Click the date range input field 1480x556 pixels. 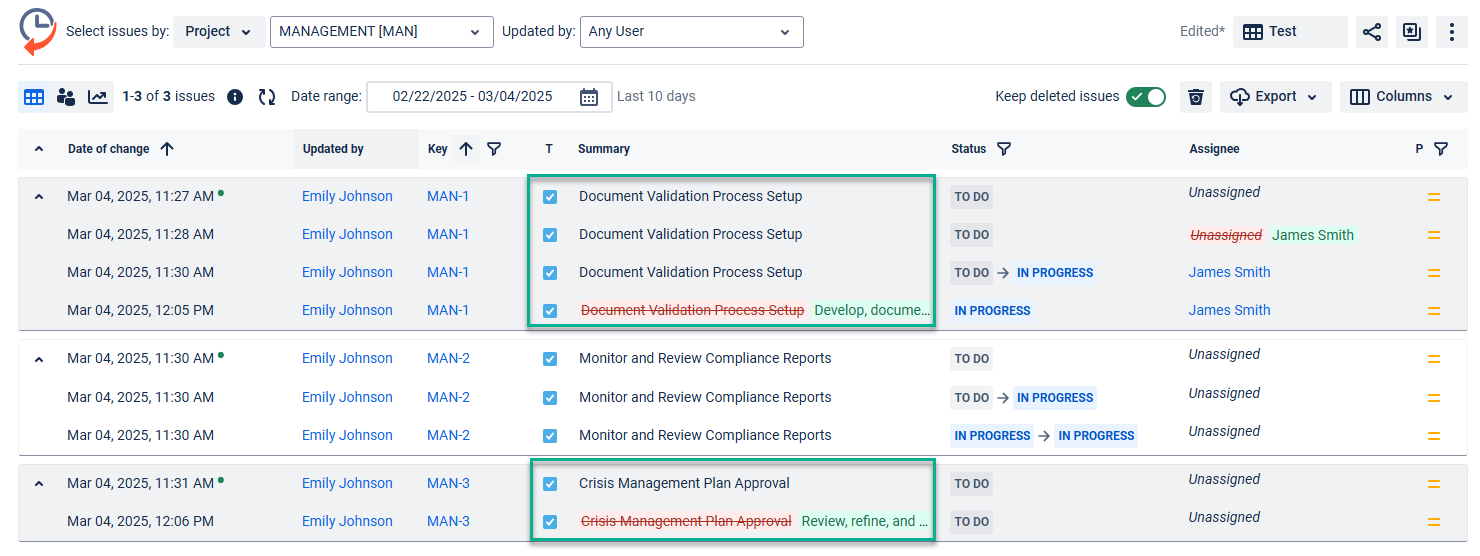[472, 97]
